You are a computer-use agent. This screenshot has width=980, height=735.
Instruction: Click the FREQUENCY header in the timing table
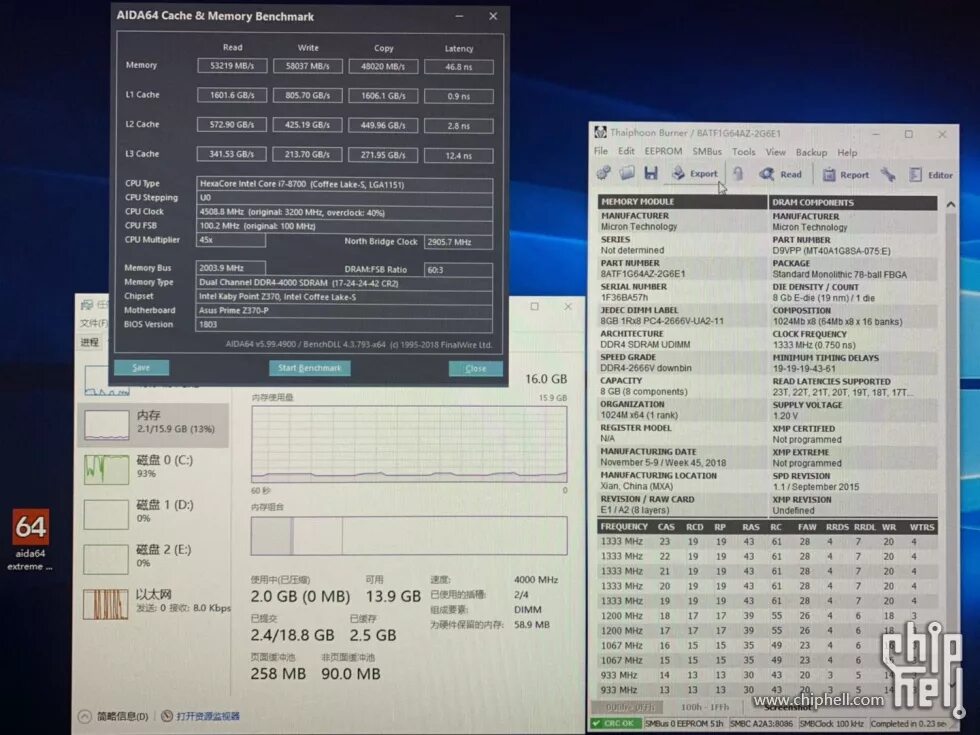pyautogui.click(x=624, y=527)
